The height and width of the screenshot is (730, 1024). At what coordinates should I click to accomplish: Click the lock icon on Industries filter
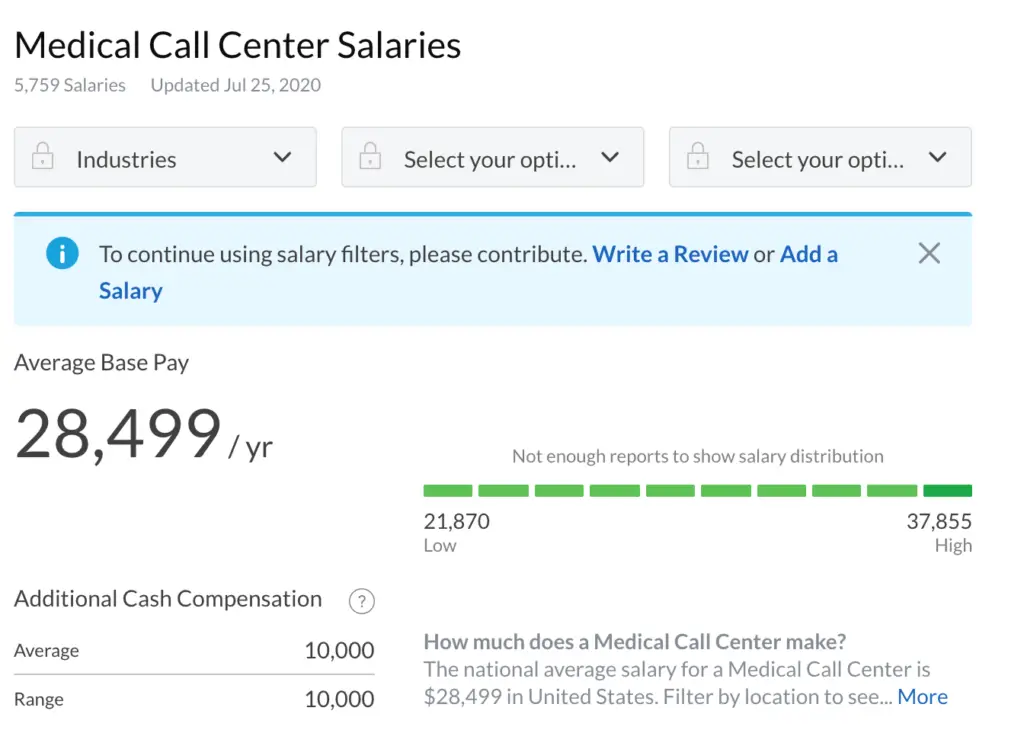[42, 155]
